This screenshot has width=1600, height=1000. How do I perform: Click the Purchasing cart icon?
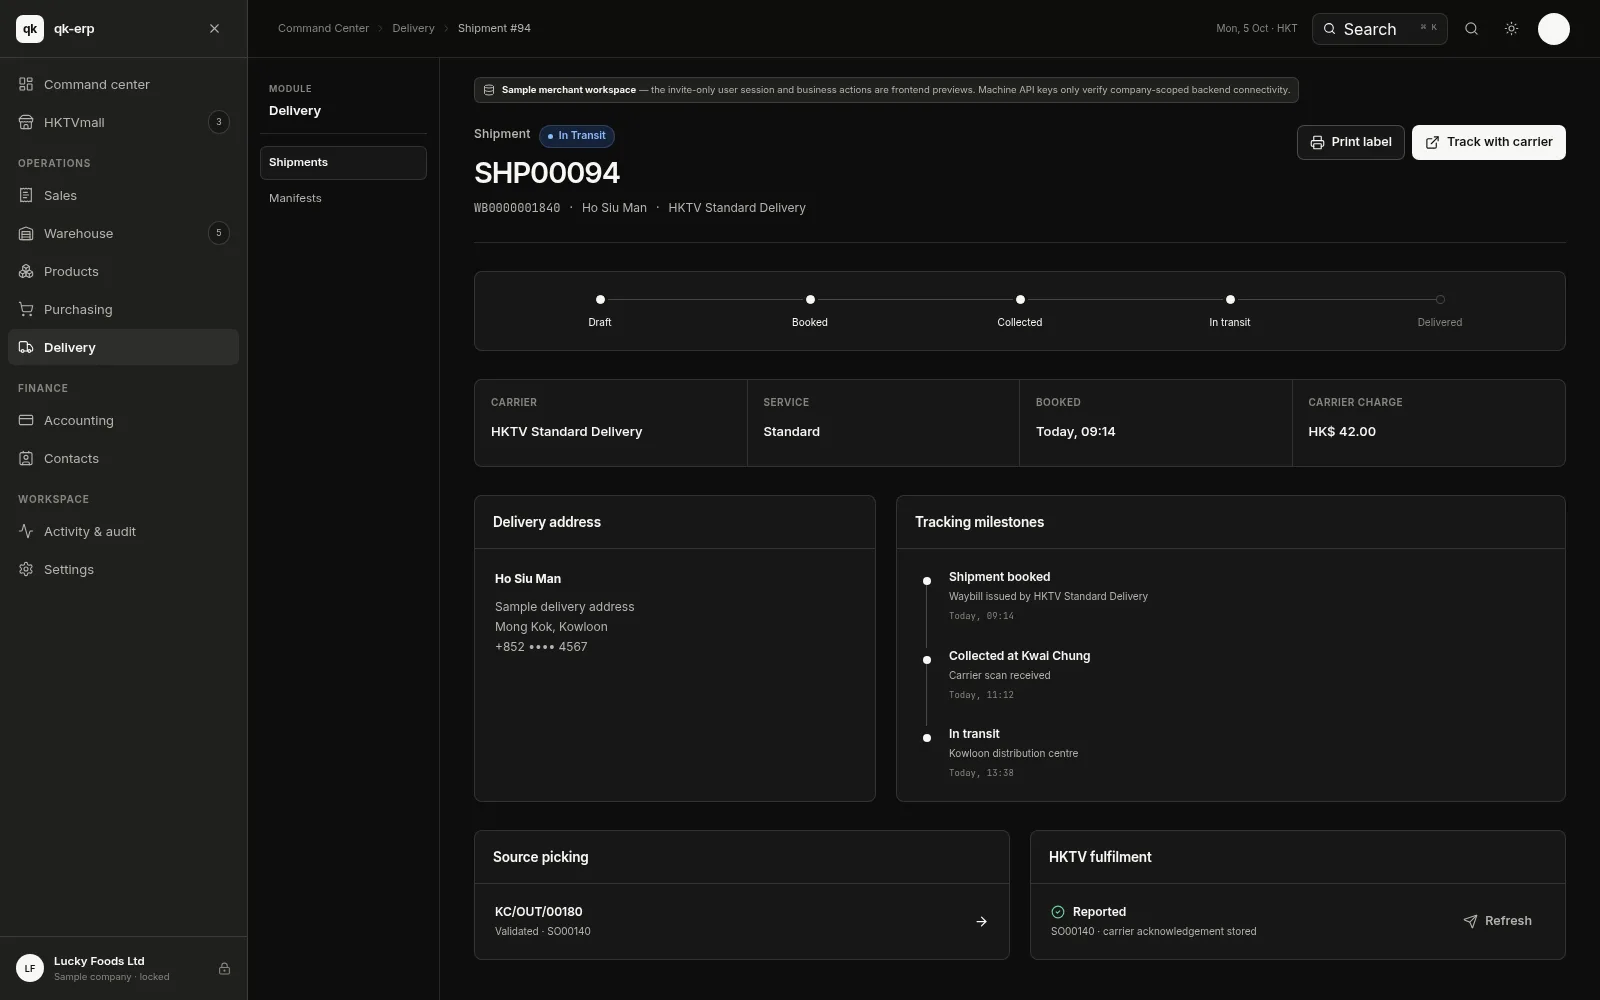point(26,309)
